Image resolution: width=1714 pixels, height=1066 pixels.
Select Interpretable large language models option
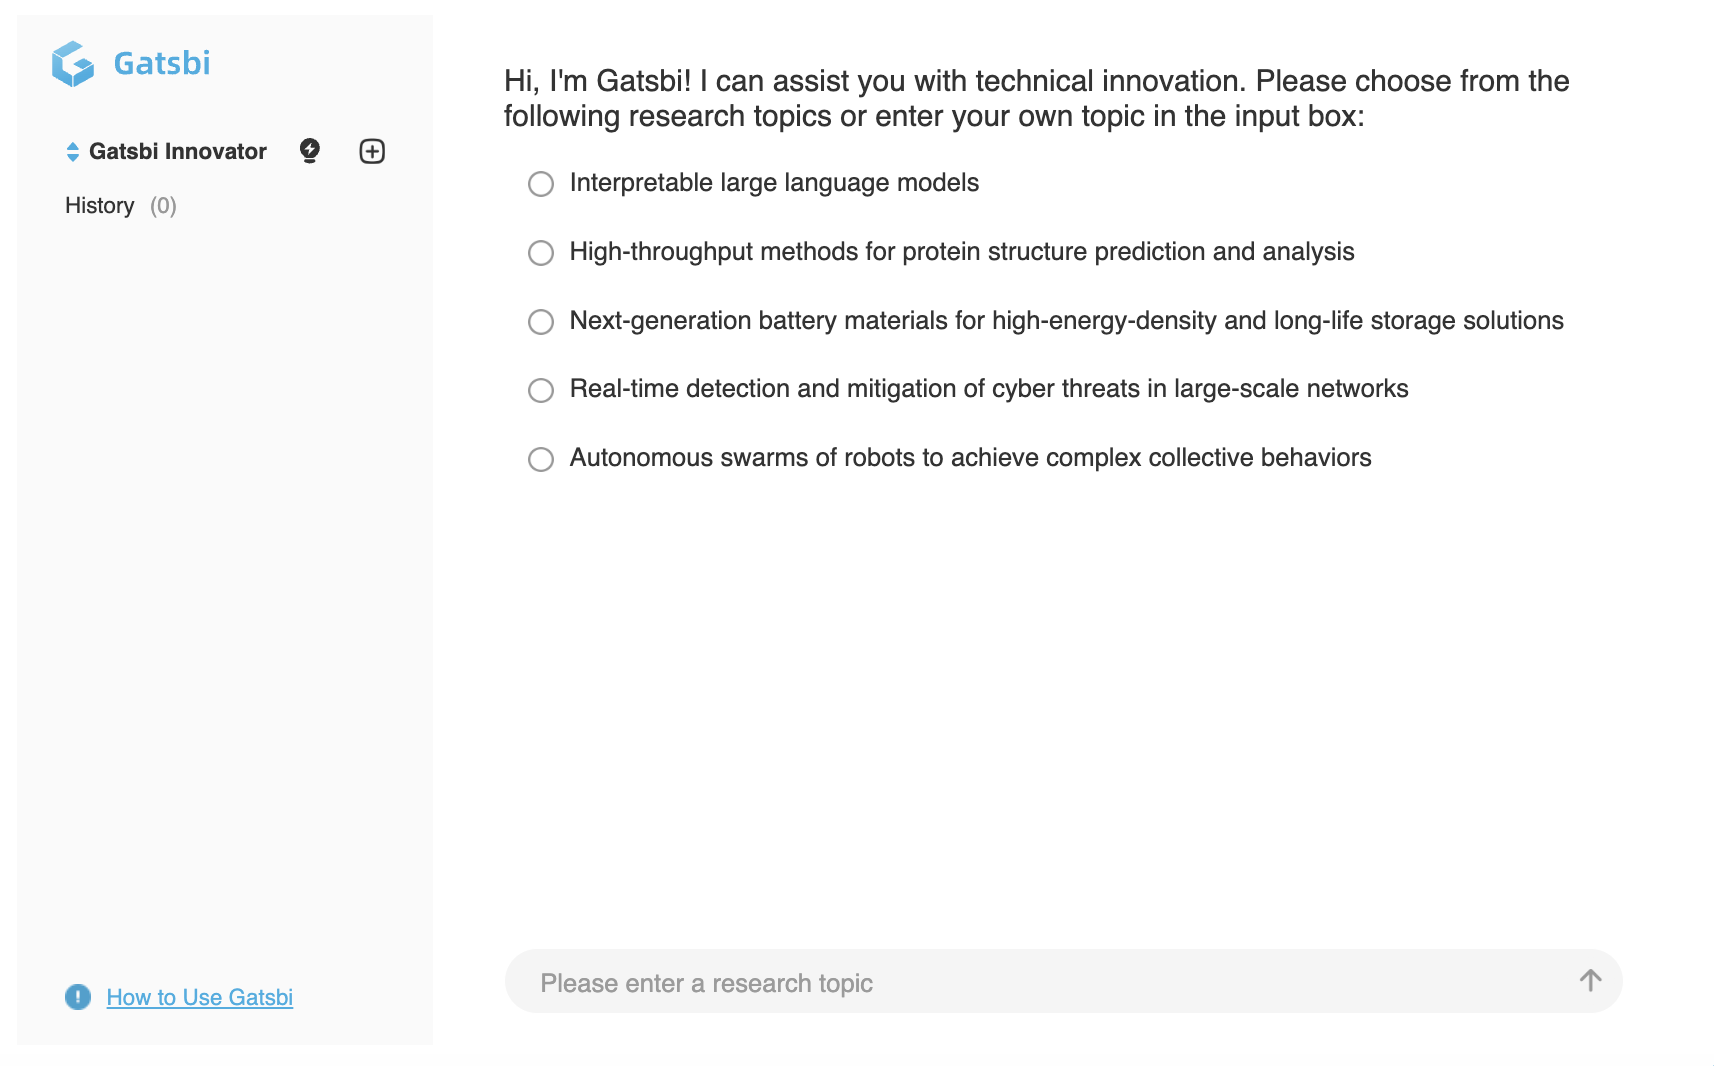coord(541,184)
